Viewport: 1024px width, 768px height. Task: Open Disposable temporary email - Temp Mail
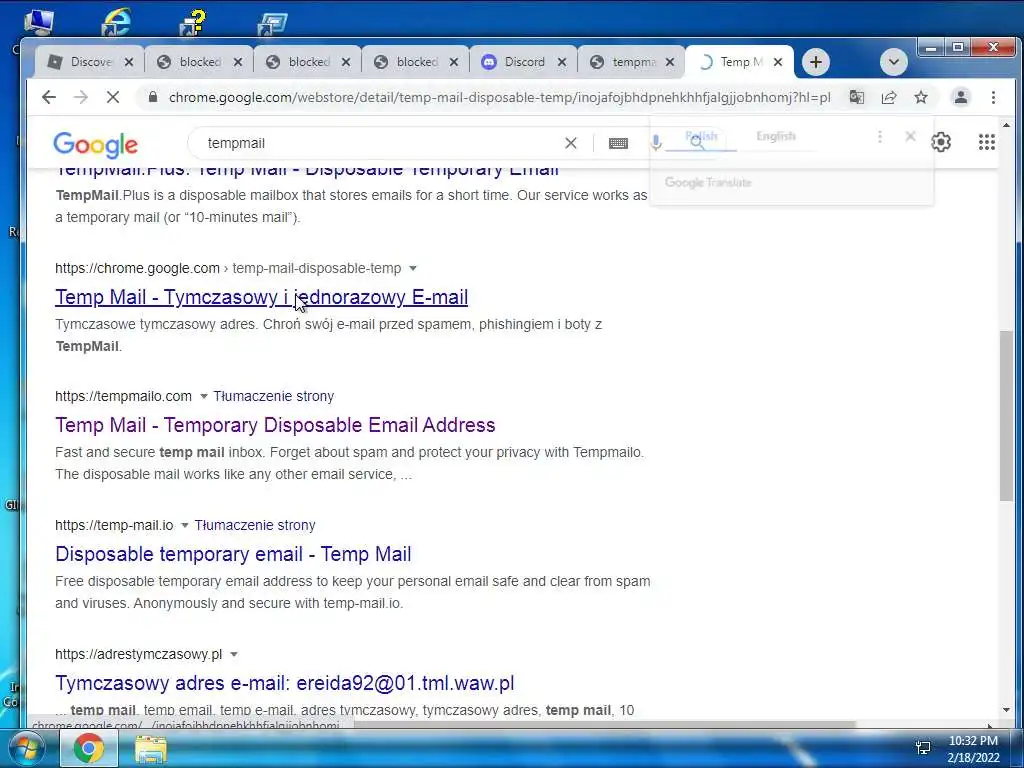click(x=233, y=554)
